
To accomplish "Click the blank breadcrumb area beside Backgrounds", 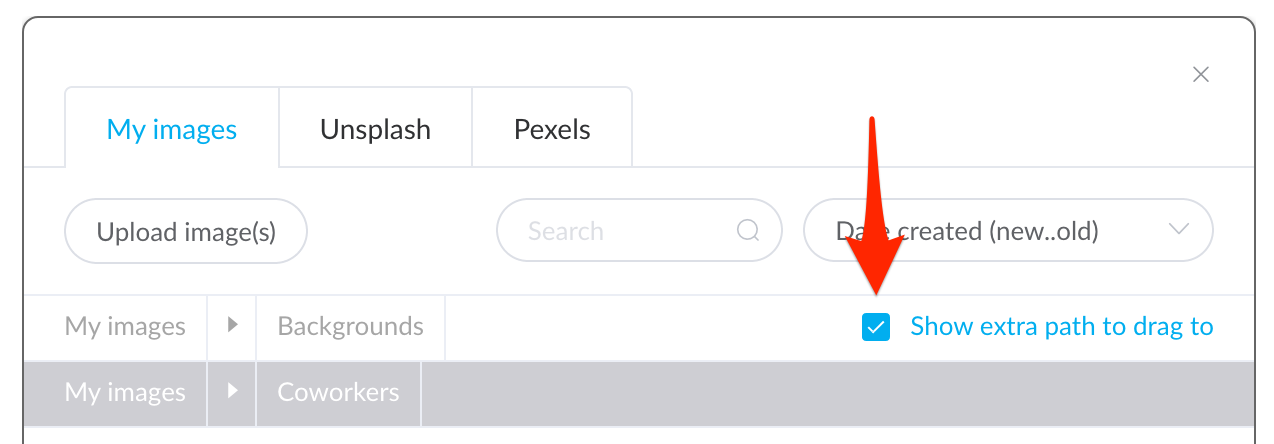I will pyautogui.click(x=650, y=326).
